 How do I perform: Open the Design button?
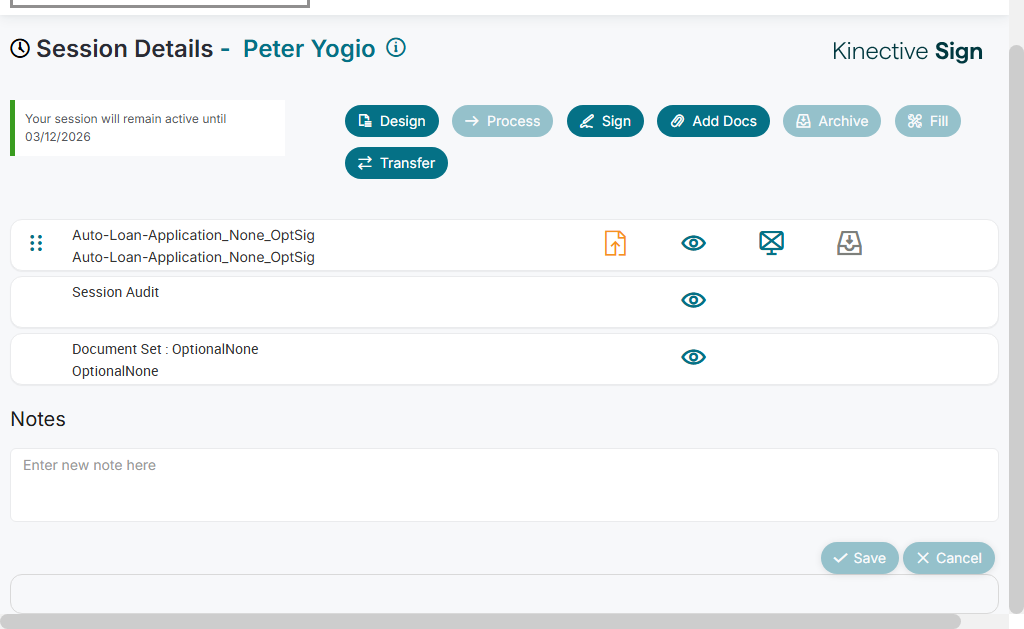392,121
